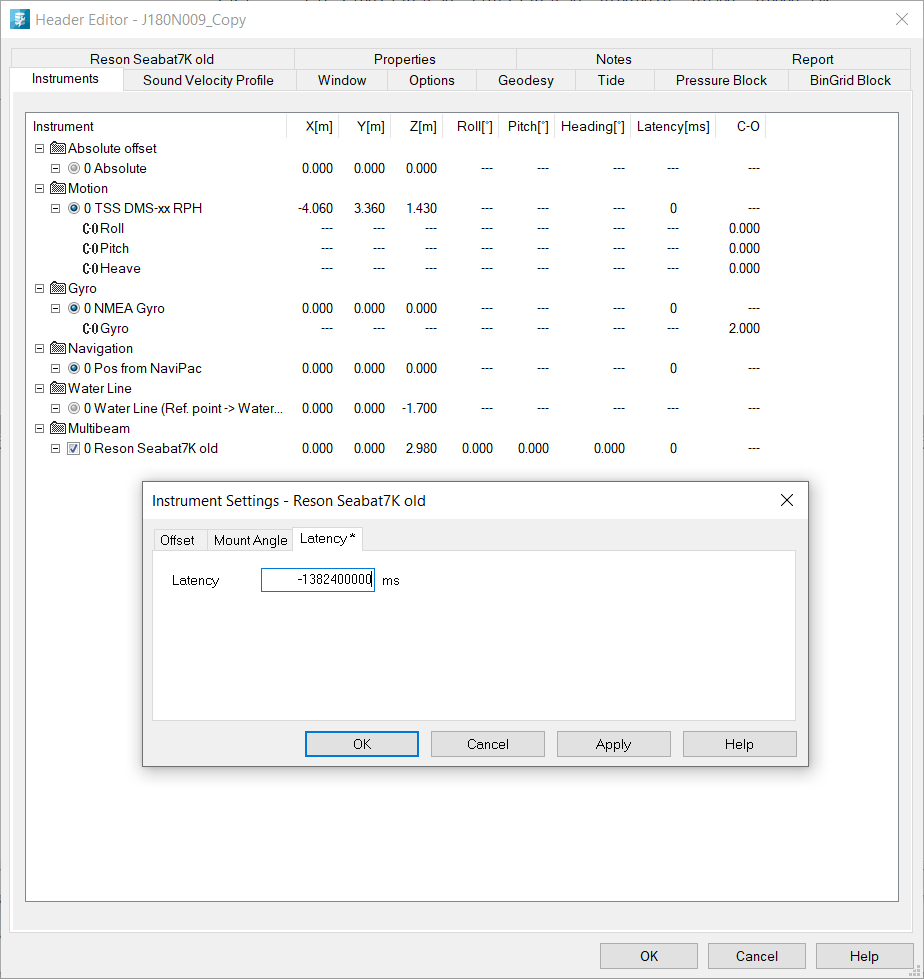Click the Reson Seabat7K Z value 2.980
924x979 pixels.
421,448
